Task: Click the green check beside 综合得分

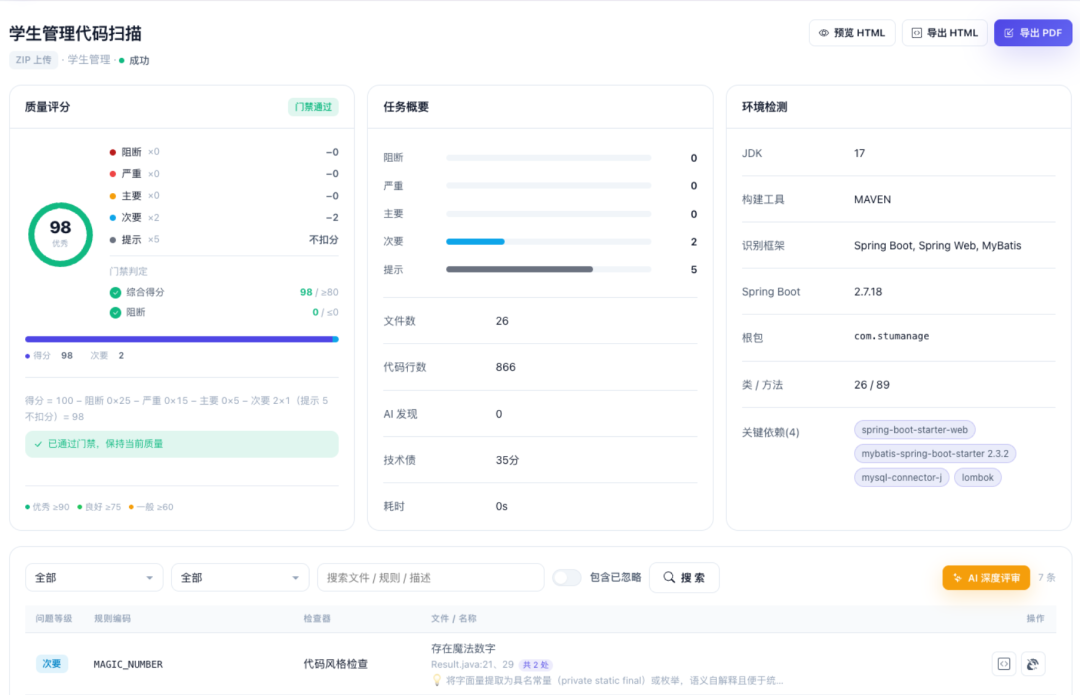Action: [x=115, y=292]
